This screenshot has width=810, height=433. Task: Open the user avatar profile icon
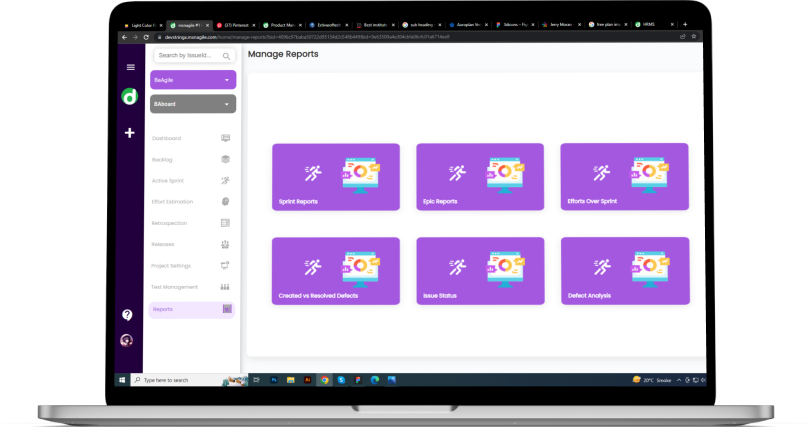(127, 340)
